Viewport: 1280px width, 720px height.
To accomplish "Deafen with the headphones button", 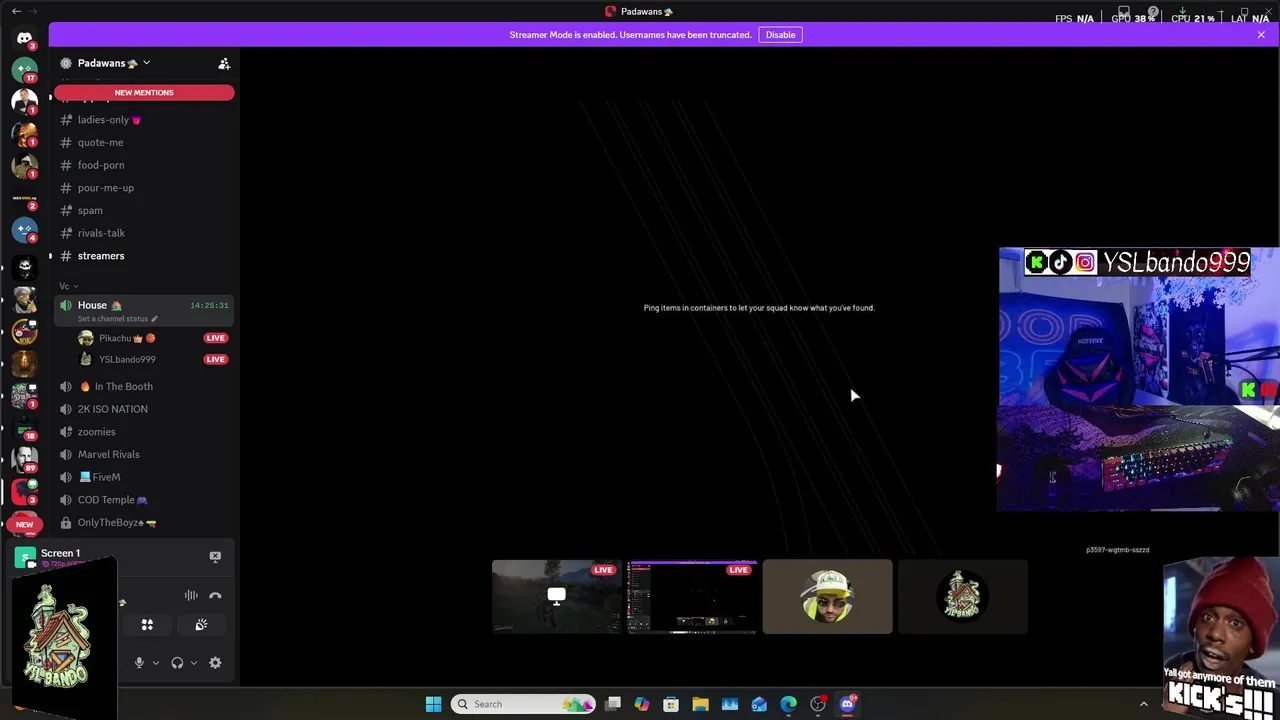I will 177,662.
